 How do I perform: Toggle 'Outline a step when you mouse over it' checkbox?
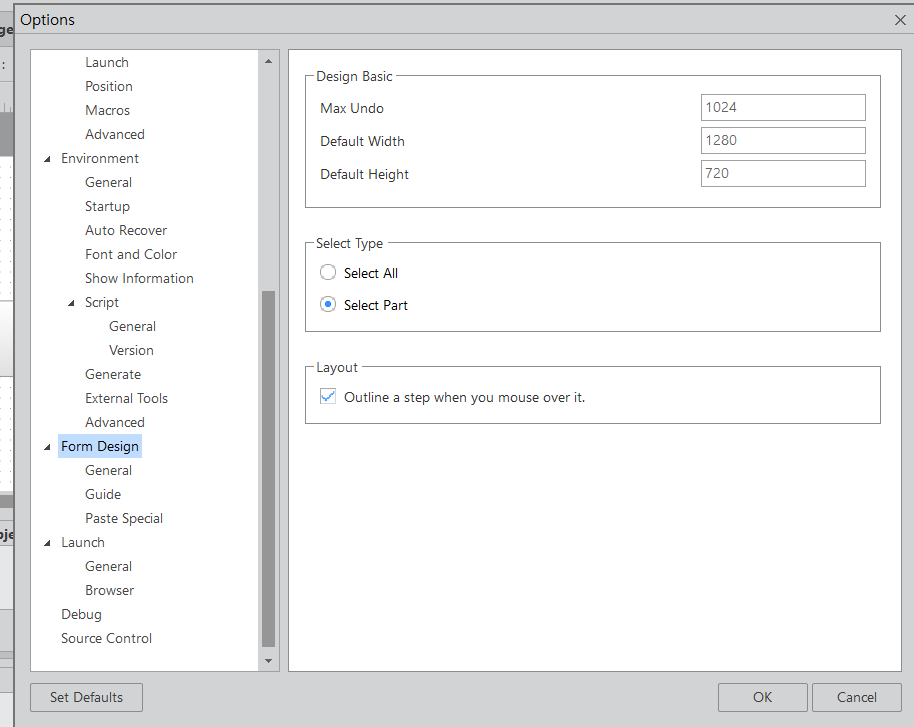click(328, 396)
